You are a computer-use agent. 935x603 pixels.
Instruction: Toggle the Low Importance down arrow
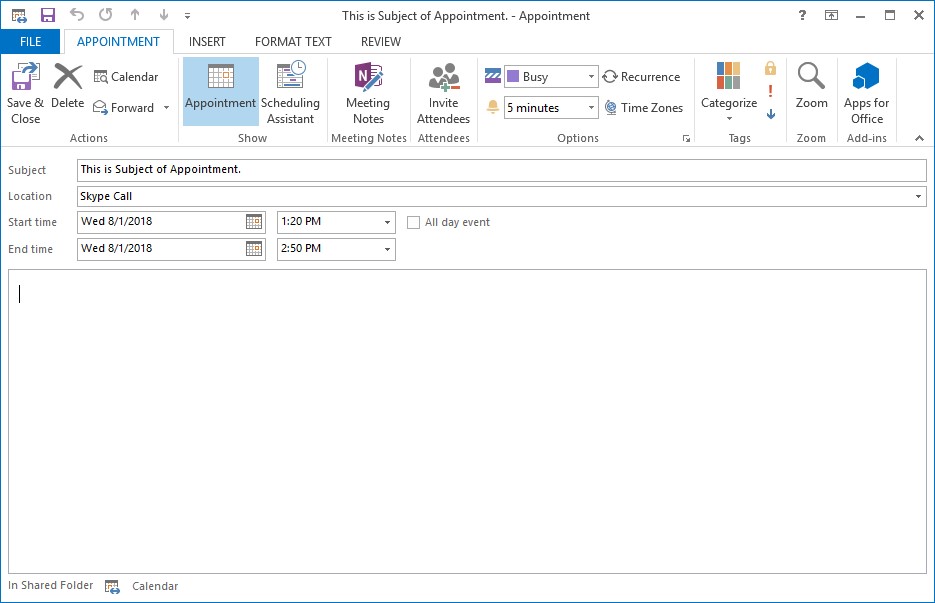pos(770,114)
